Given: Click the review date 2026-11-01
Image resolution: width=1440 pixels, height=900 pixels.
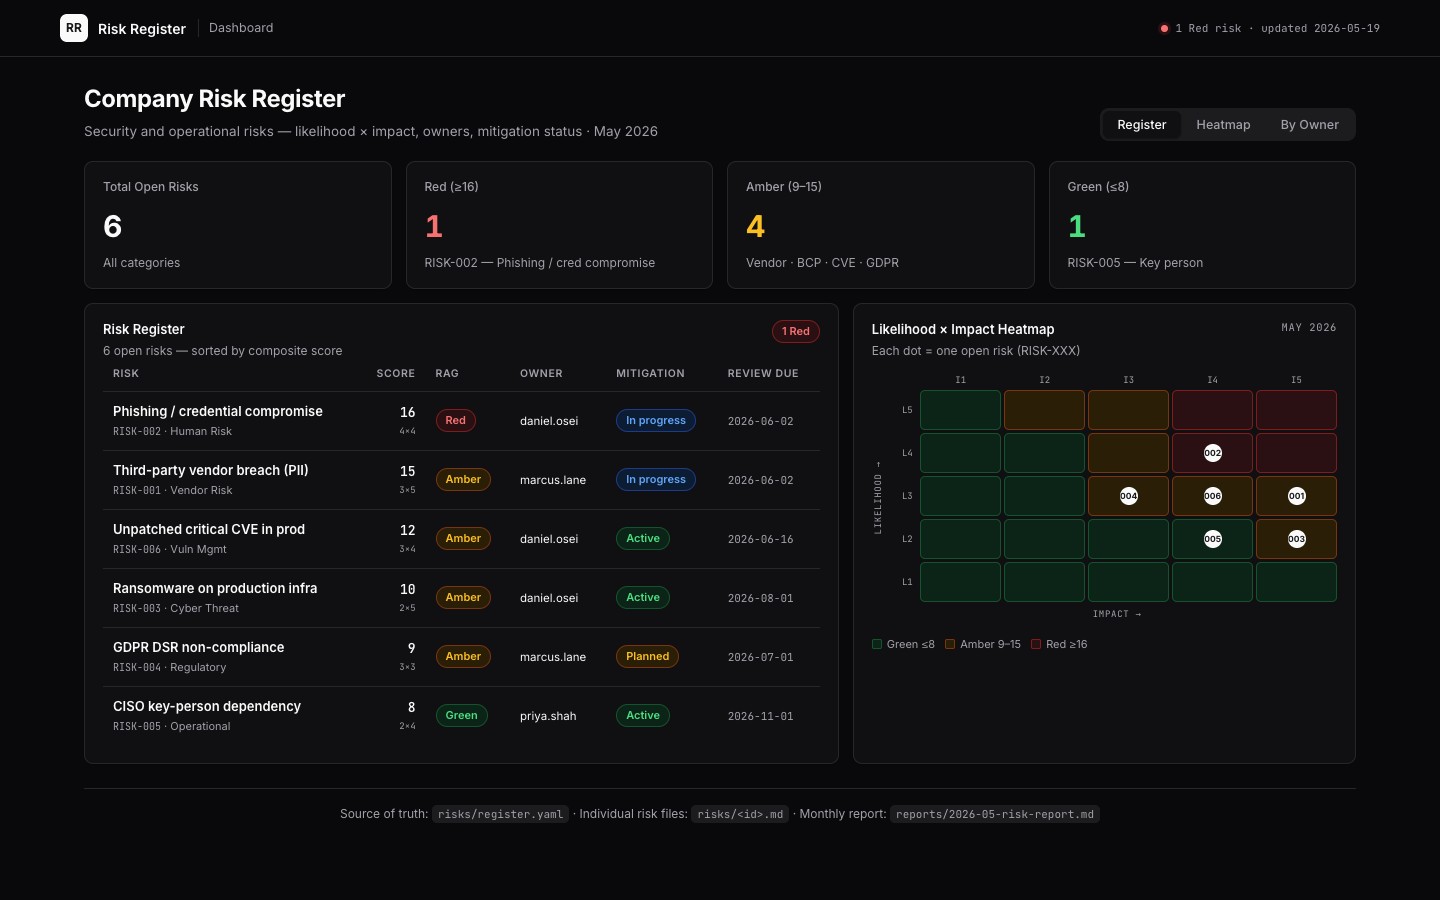Looking at the screenshot, I should point(760,716).
